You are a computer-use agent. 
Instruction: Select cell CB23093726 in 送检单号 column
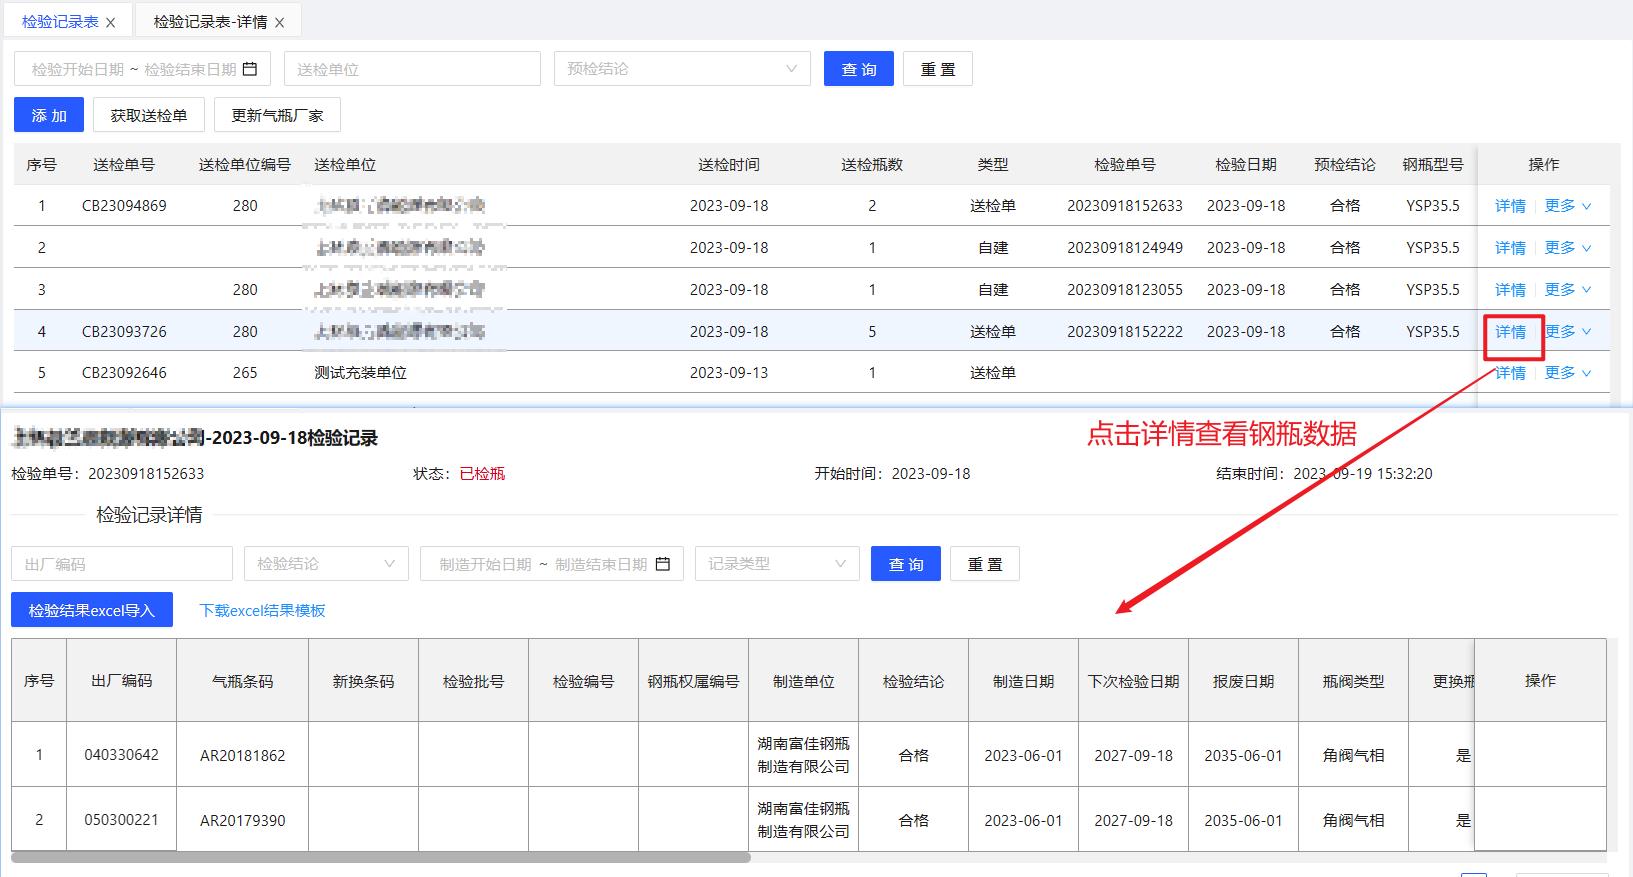[x=124, y=332]
